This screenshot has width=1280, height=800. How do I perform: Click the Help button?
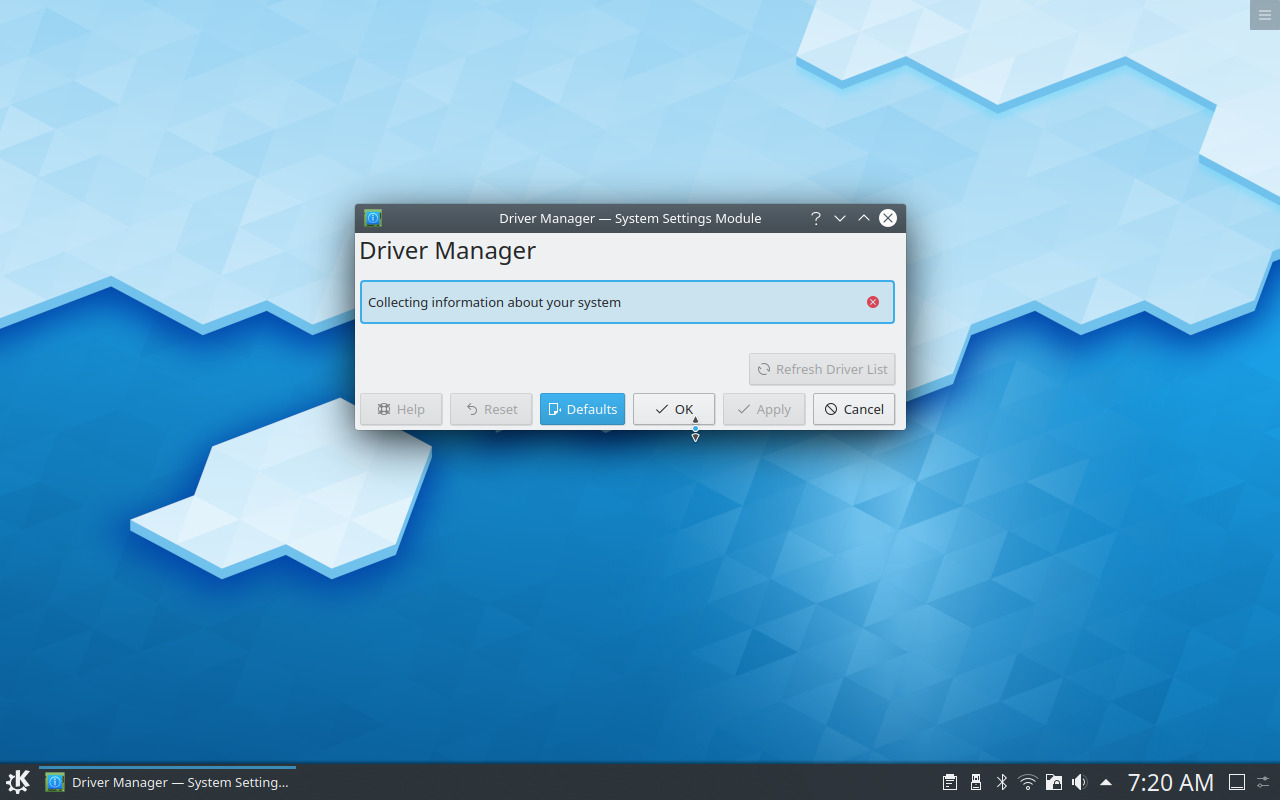(401, 409)
